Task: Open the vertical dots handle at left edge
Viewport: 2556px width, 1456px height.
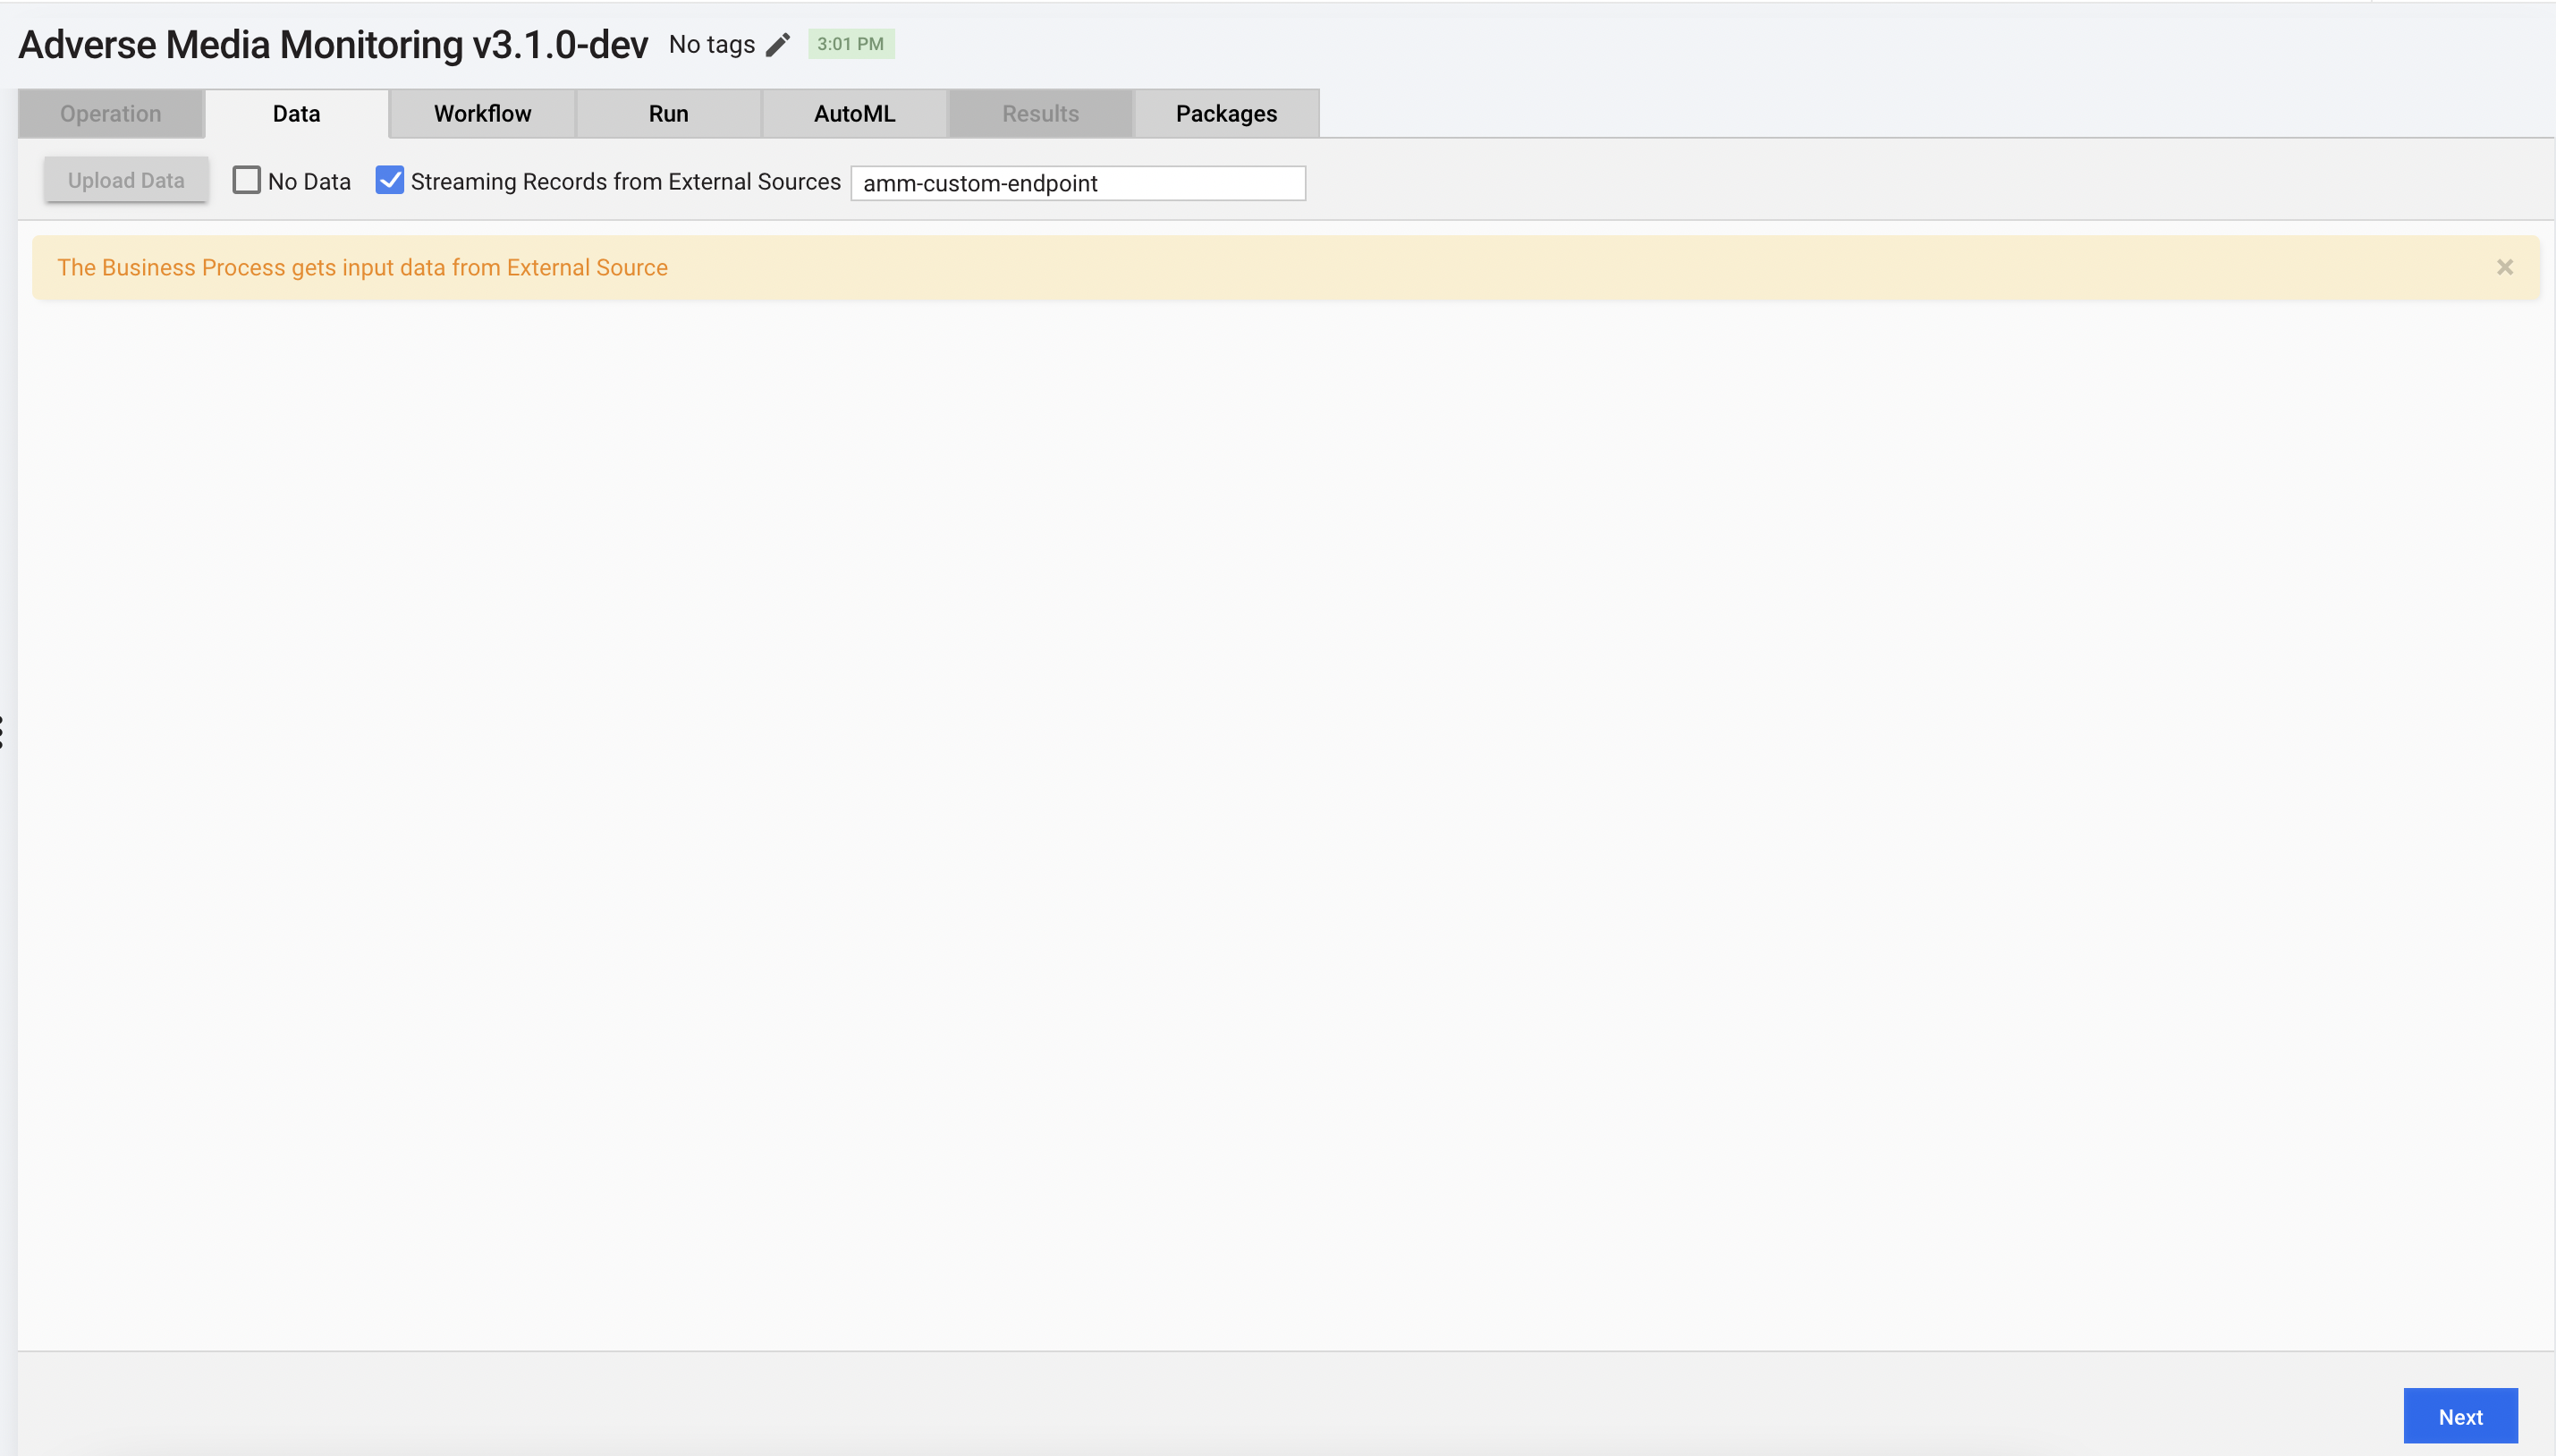Action: 2,732
